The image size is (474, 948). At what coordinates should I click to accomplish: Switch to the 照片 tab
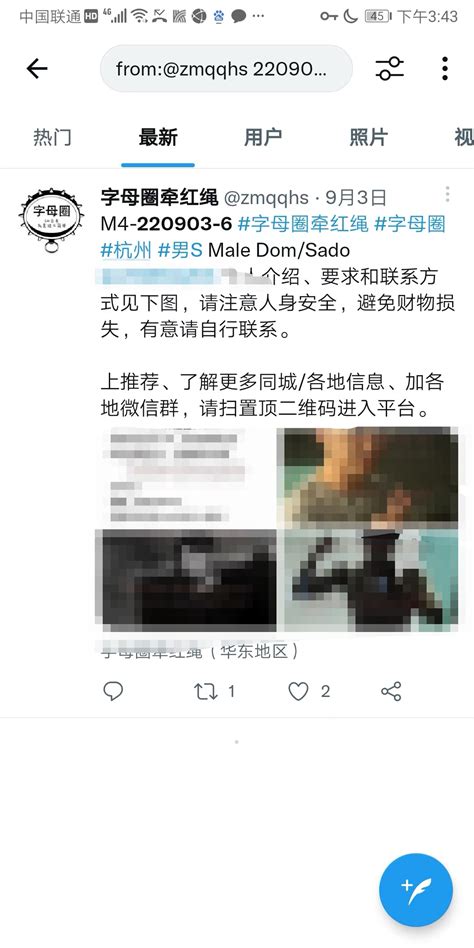(x=368, y=137)
